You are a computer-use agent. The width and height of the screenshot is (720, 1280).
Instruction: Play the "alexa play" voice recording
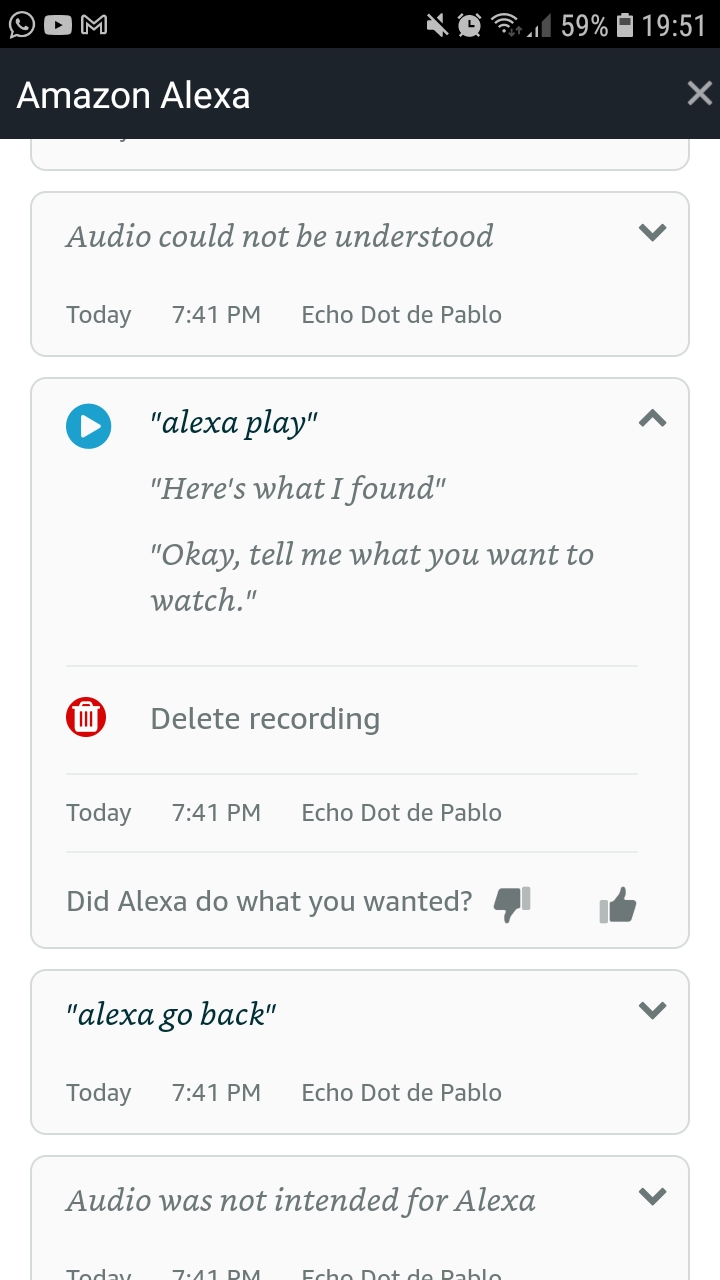(88, 425)
